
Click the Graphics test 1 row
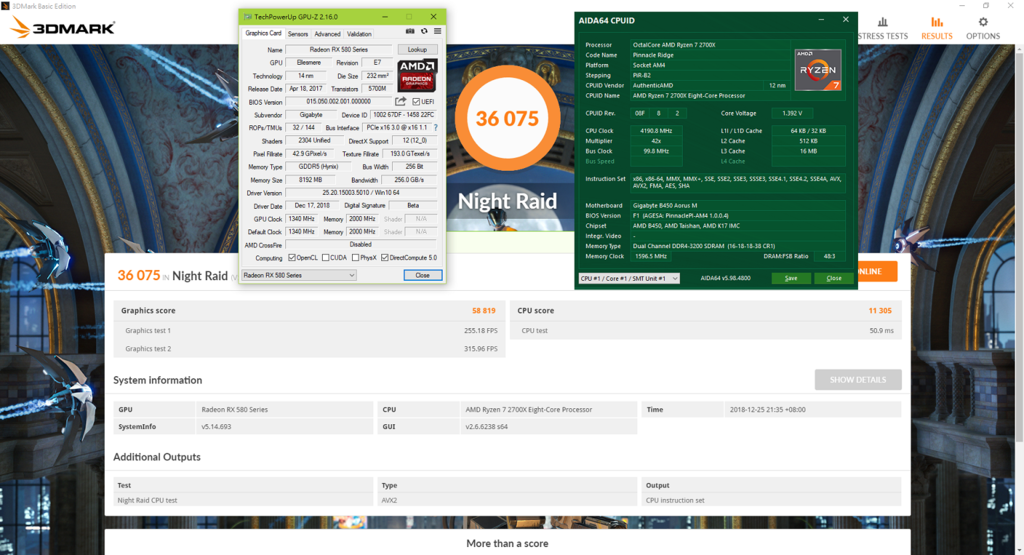pyautogui.click(x=310, y=330)
